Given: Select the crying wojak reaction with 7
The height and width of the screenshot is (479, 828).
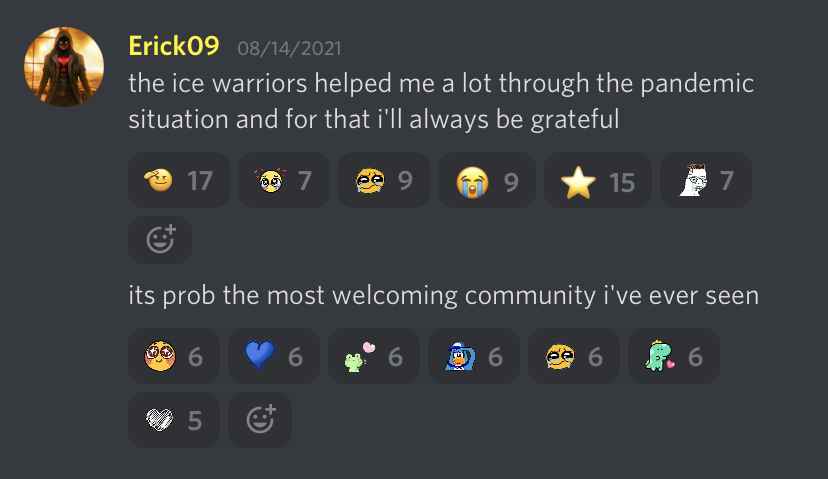Looking at the screenshot, I should (705, 180).
